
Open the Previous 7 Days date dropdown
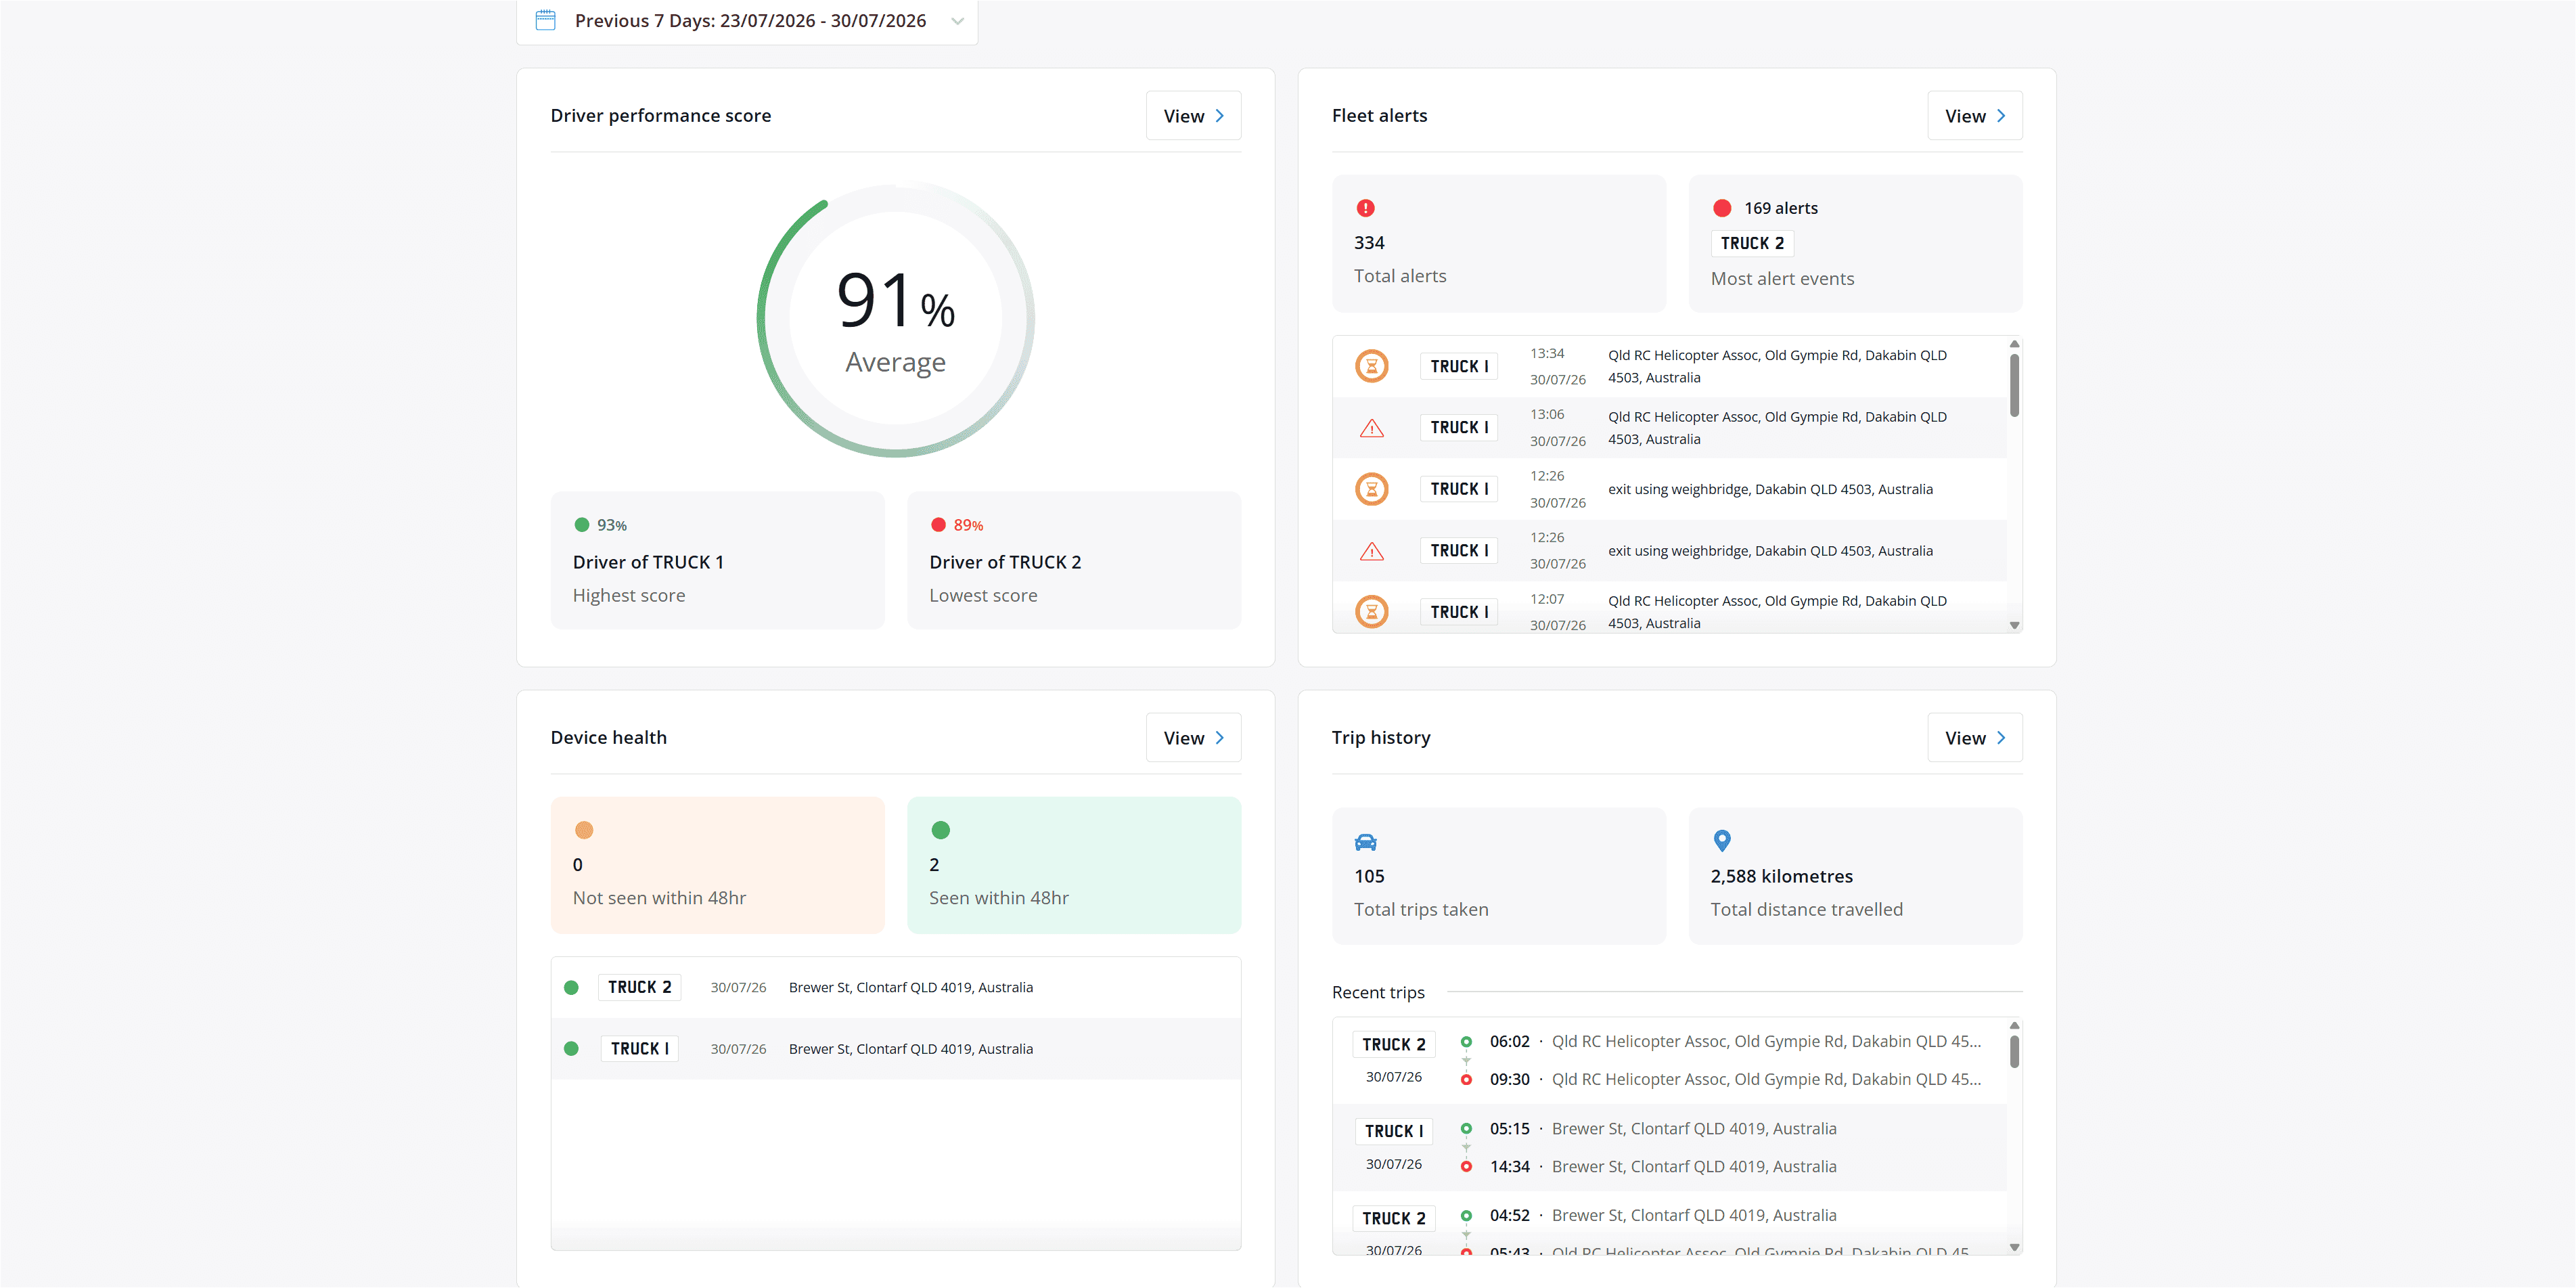click(x=747, y=21)
